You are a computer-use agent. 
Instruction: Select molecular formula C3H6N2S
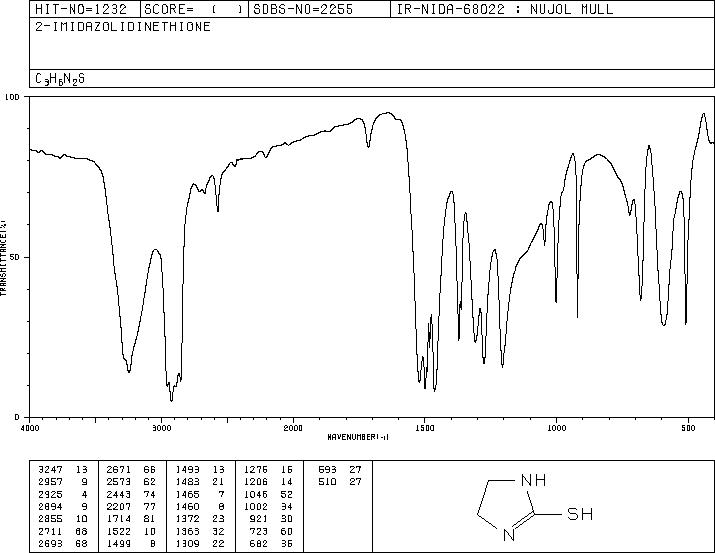click(x=60, y=79)
